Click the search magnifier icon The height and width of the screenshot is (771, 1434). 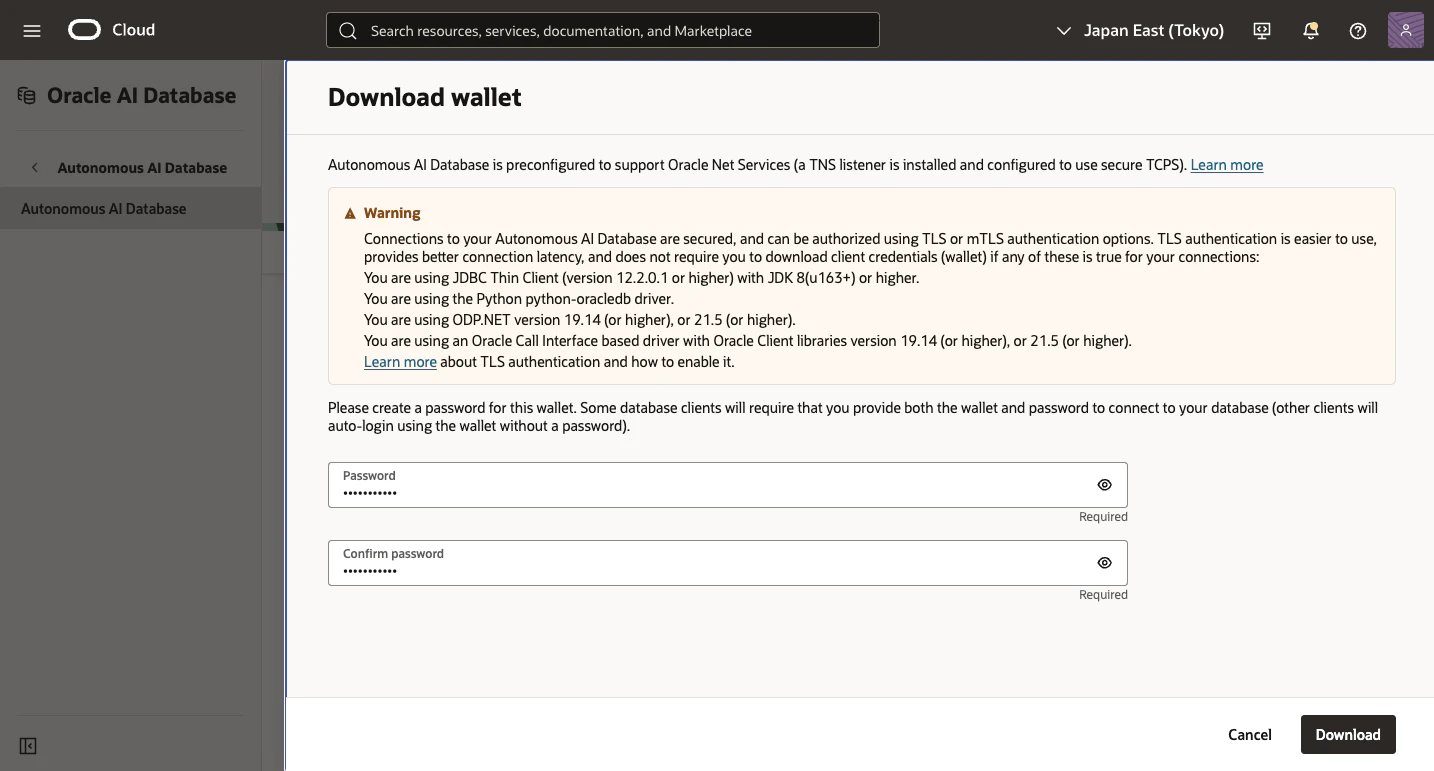(x=348, y=31)
